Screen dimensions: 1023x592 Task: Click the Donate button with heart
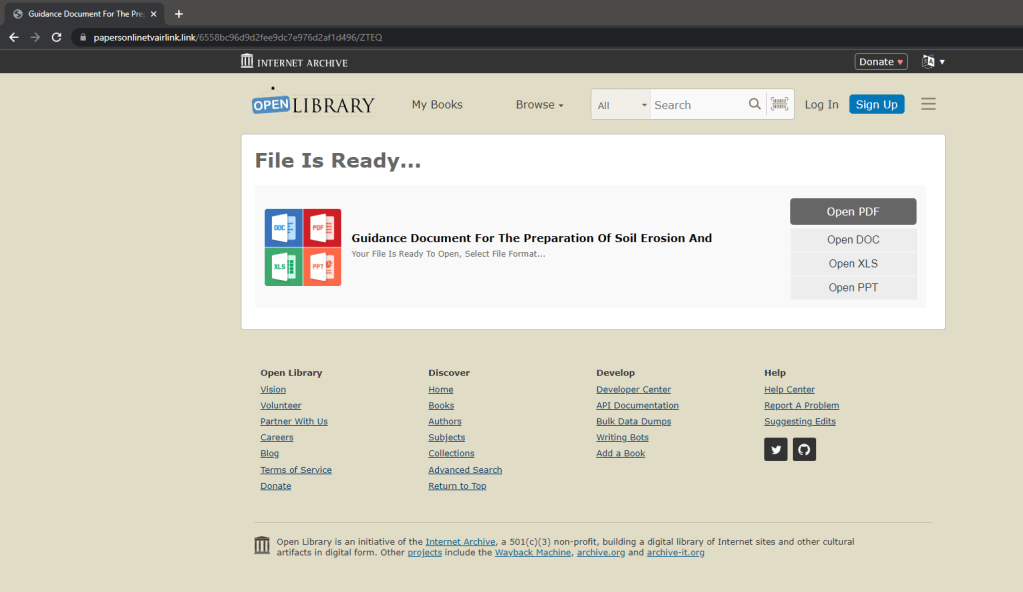point(881,62)
